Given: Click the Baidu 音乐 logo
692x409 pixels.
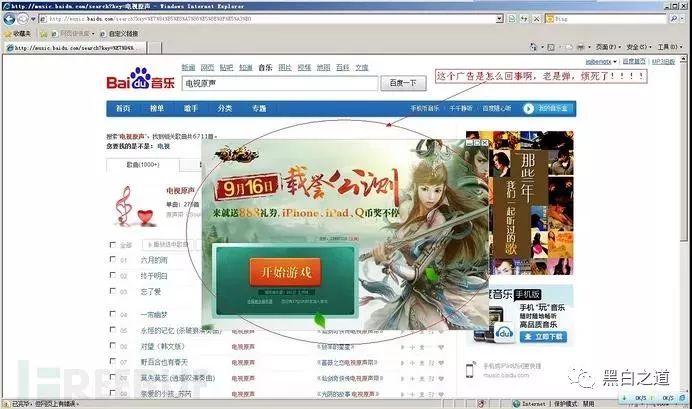Looking at the screenshot, I should (140, 79).
